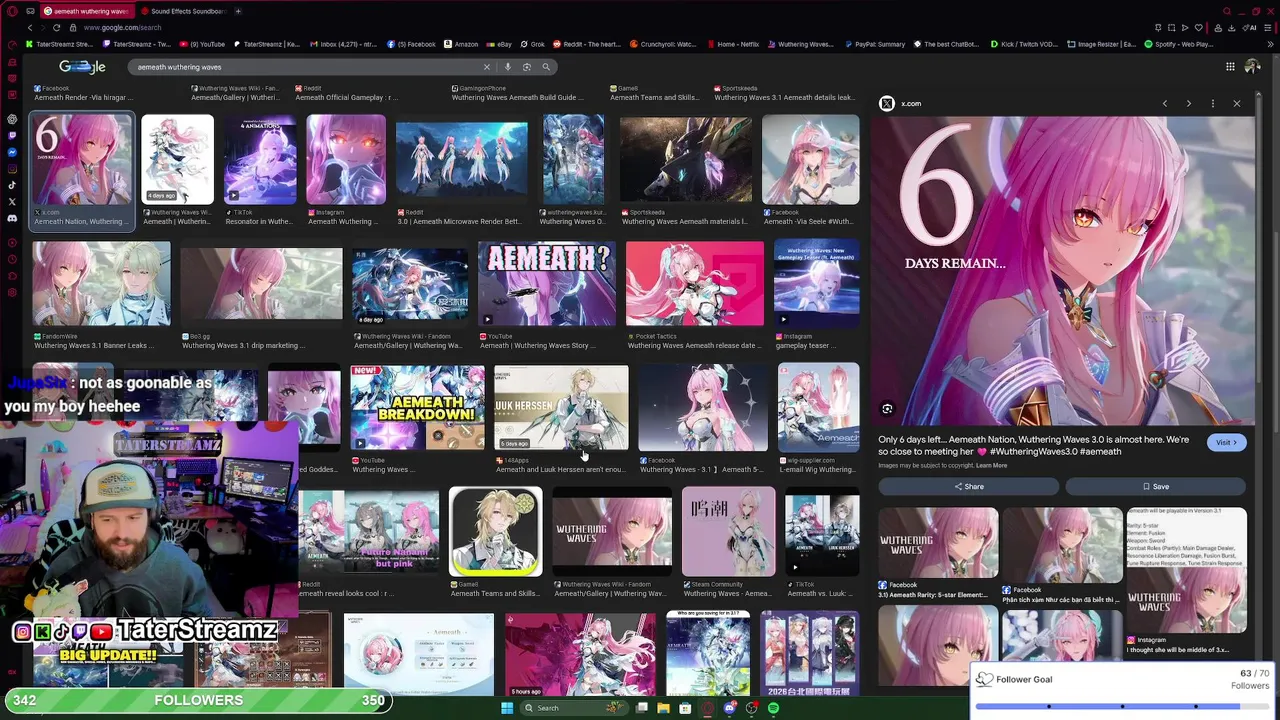This screenshot has width=1280, height=720.
Task: Show previous image in preview panel
Action: (1165, 103)
